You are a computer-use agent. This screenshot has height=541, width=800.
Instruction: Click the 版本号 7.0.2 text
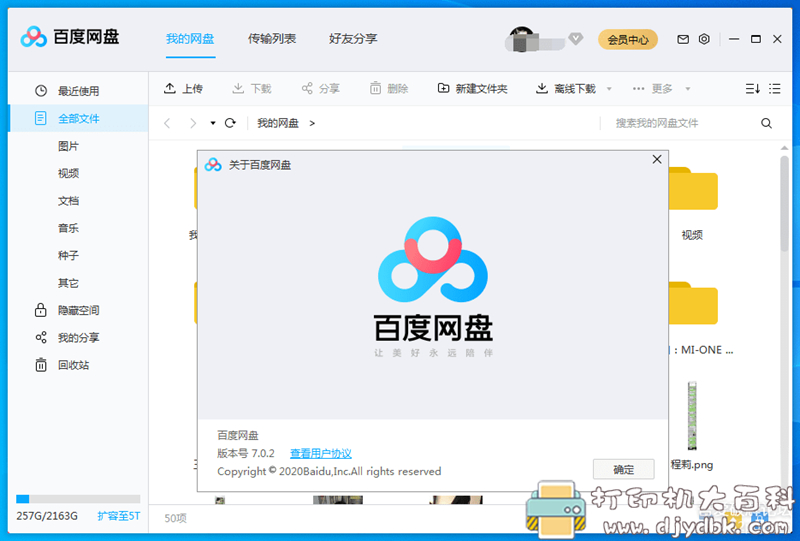(x=245, y=453)
